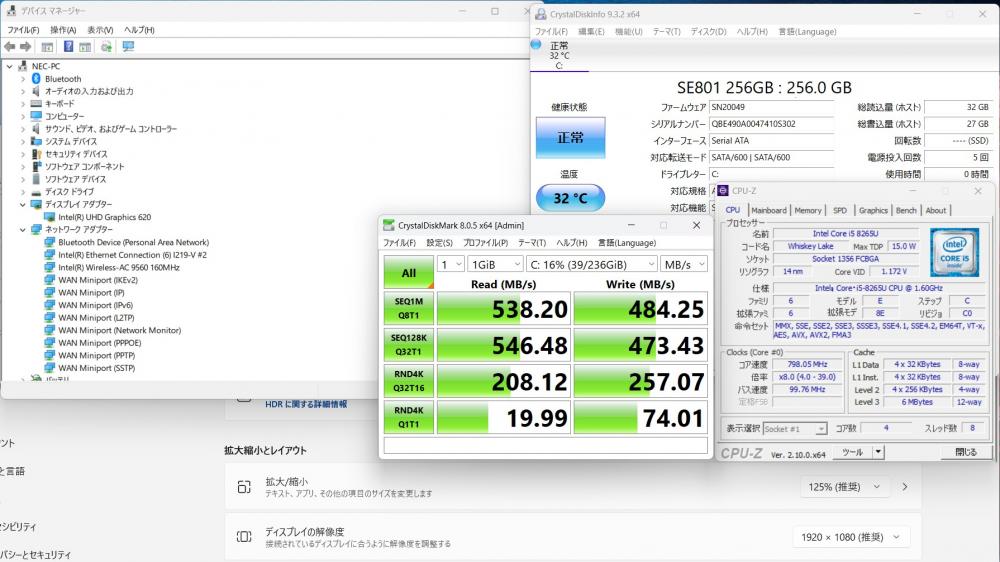Select Bluetooth Device (Personal Area Network)
This screenshot has height=562, width=1000.
(x=133, y=242)
